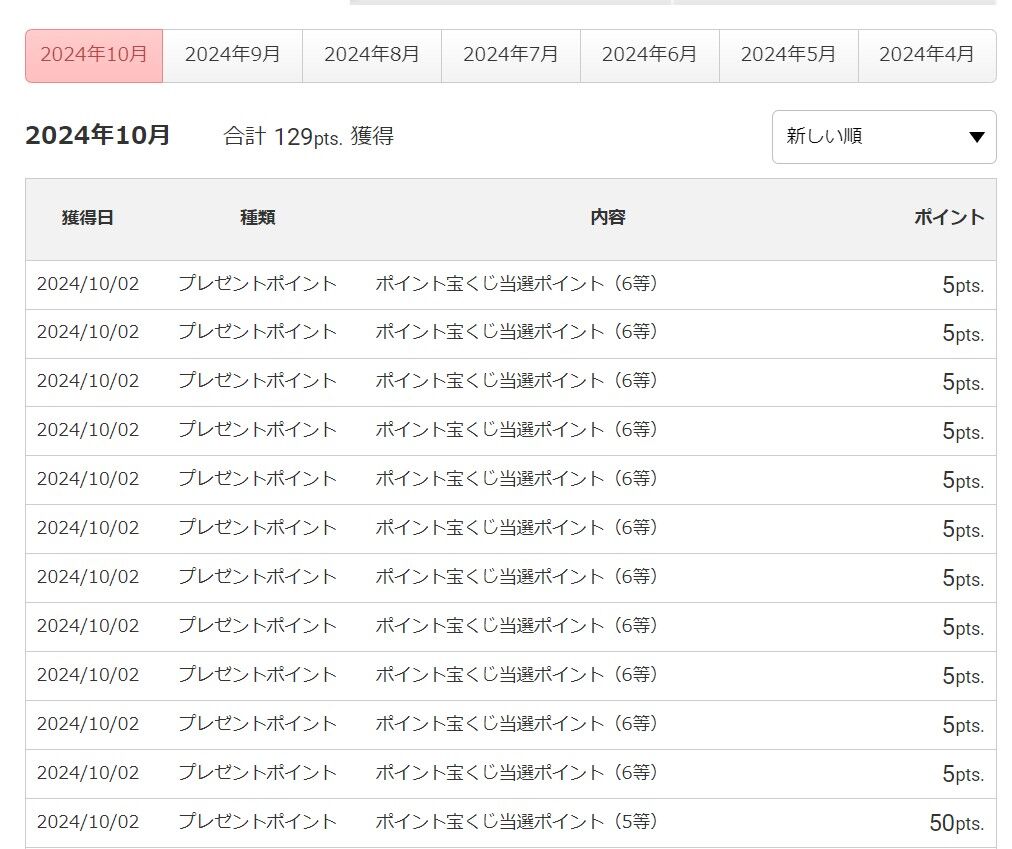Screen dimensions: 1012x849
Task: Click the 種類 column header
Action: pyautogui.click(x=258, y=218)
